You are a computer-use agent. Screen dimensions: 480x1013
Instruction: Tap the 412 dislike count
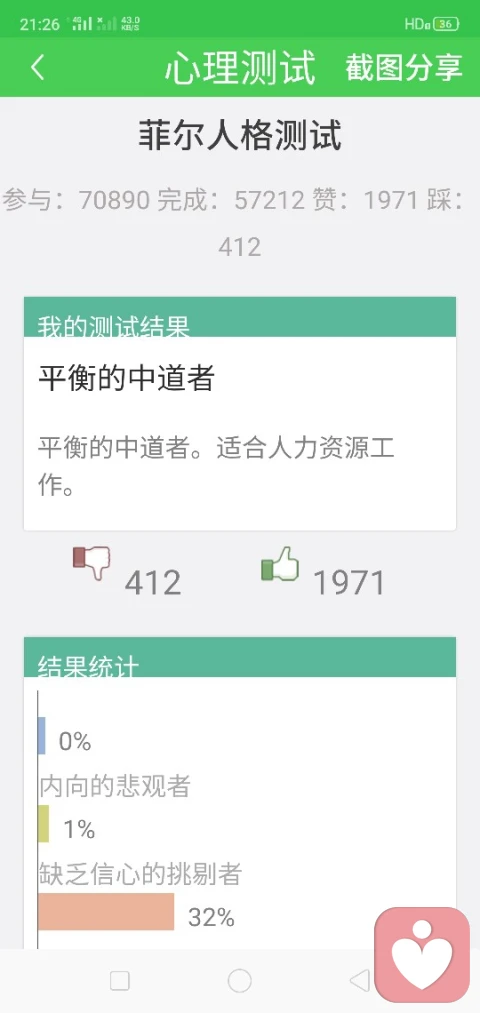click(x=153, y=583)
